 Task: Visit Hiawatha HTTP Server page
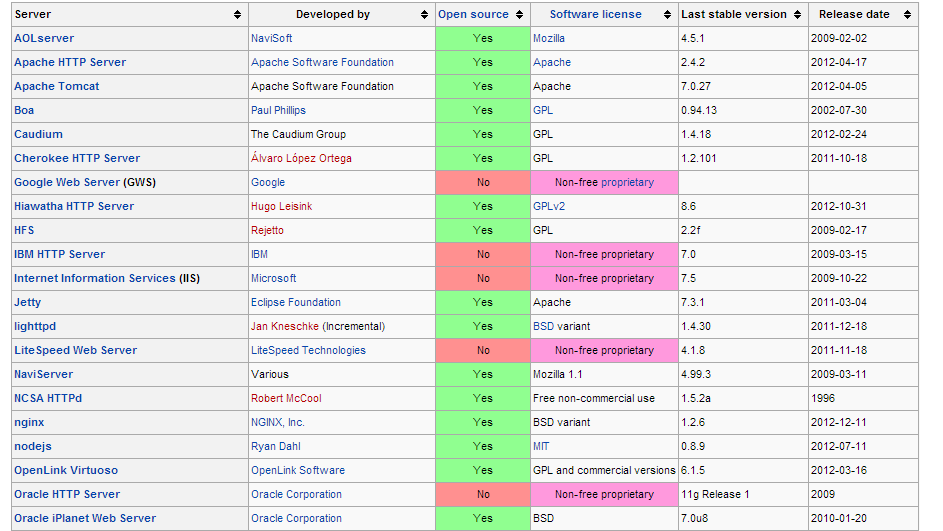pos(74,206)
